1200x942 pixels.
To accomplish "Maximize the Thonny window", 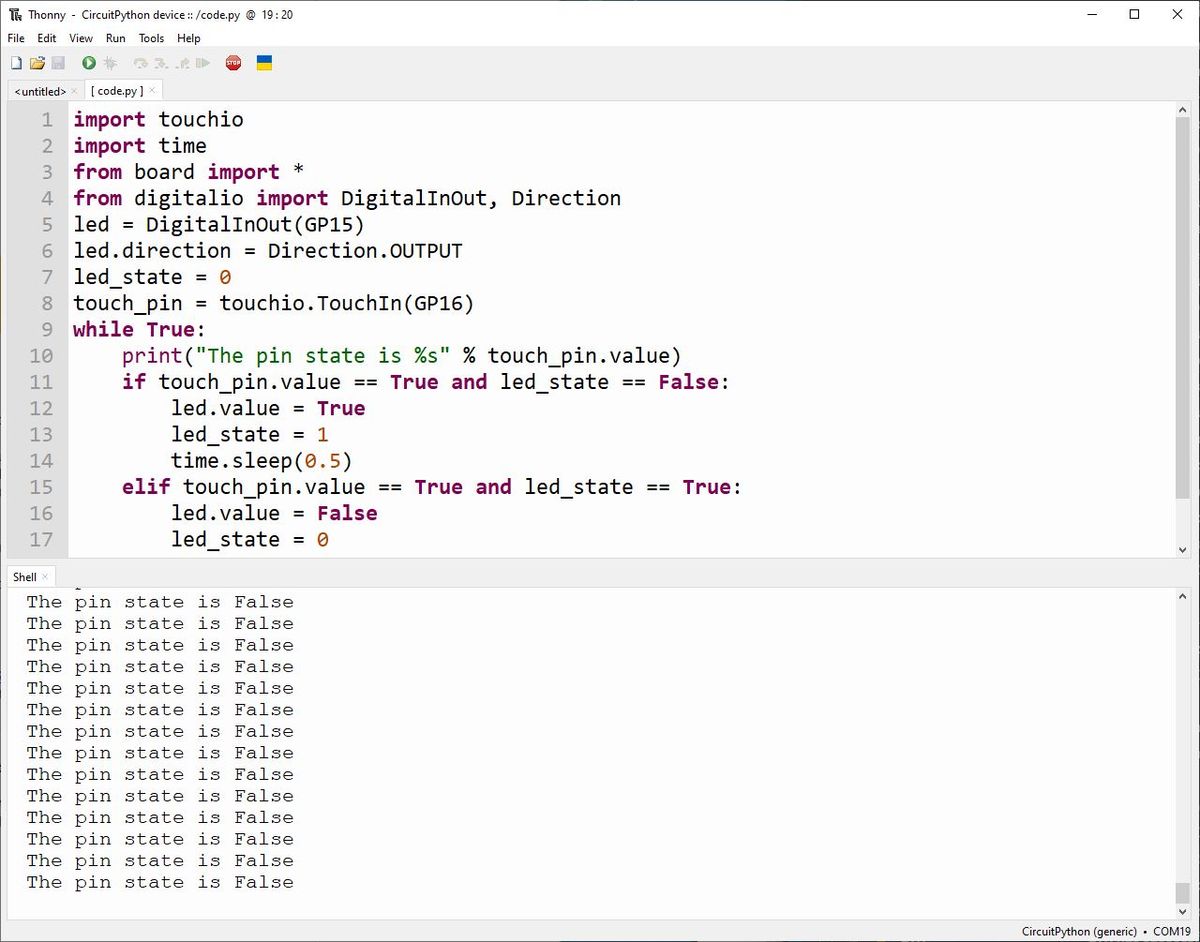I will tap(1134, 14).
